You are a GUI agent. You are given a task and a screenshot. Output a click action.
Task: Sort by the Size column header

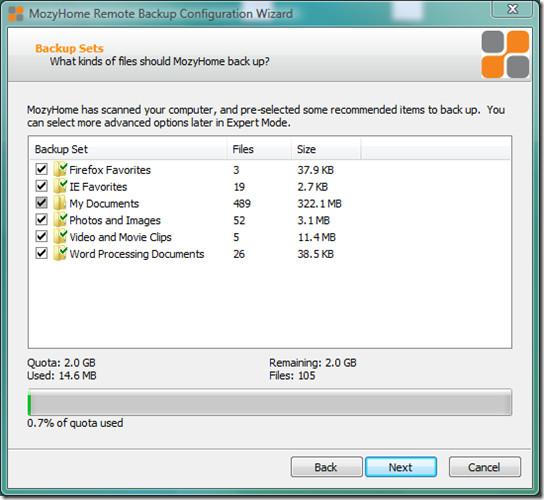point(326,149)
